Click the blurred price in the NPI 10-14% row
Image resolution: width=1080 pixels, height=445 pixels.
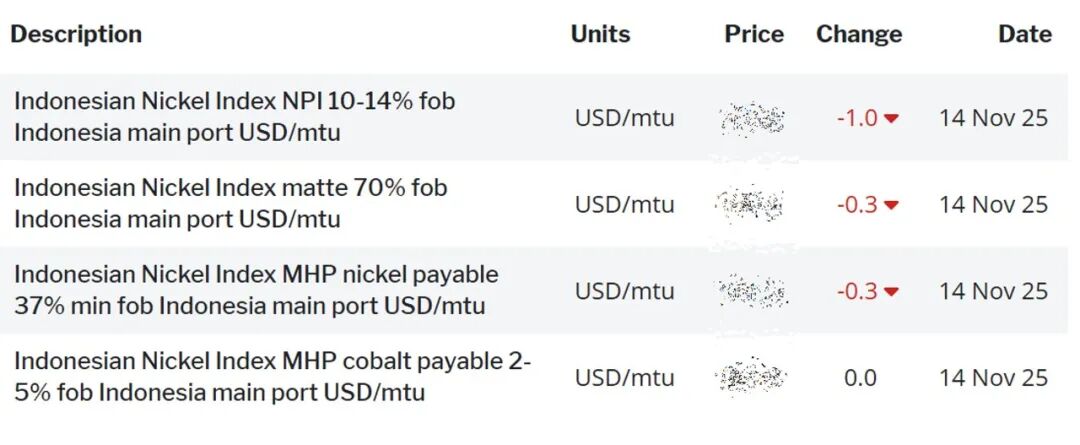pyautogui.click(x=752, y=119)
